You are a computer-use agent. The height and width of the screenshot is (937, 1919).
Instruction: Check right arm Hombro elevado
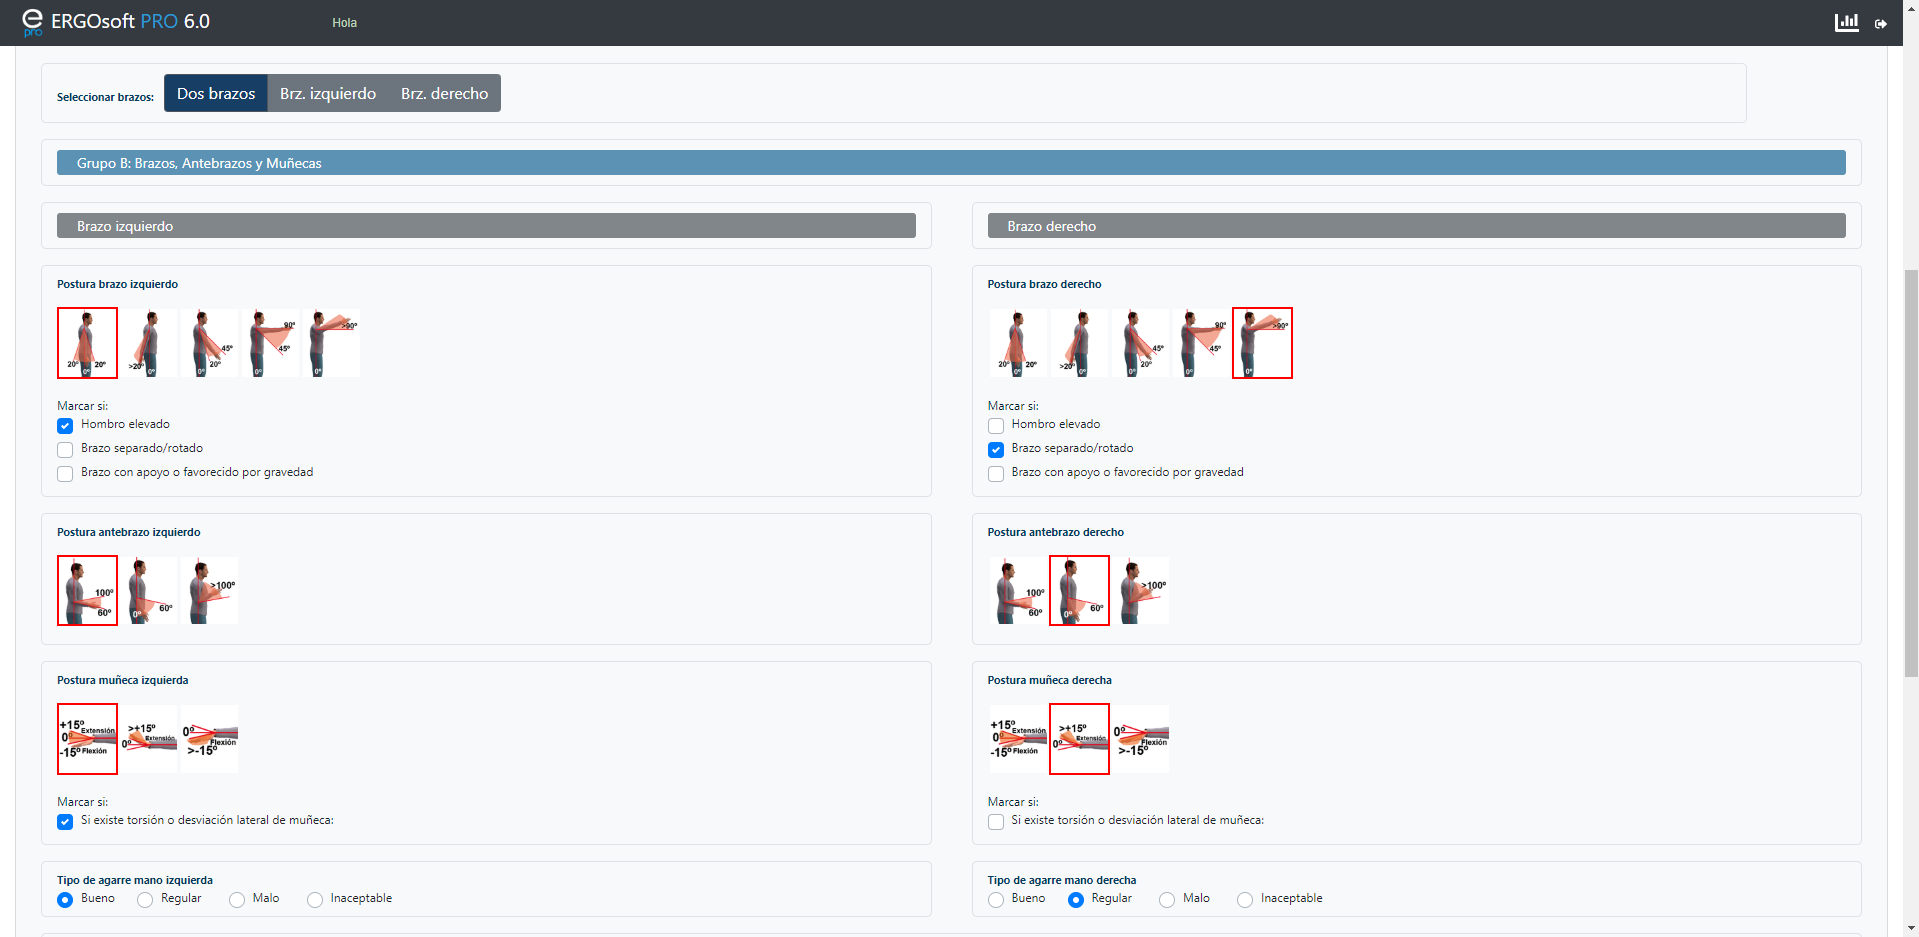pos(996,425)
